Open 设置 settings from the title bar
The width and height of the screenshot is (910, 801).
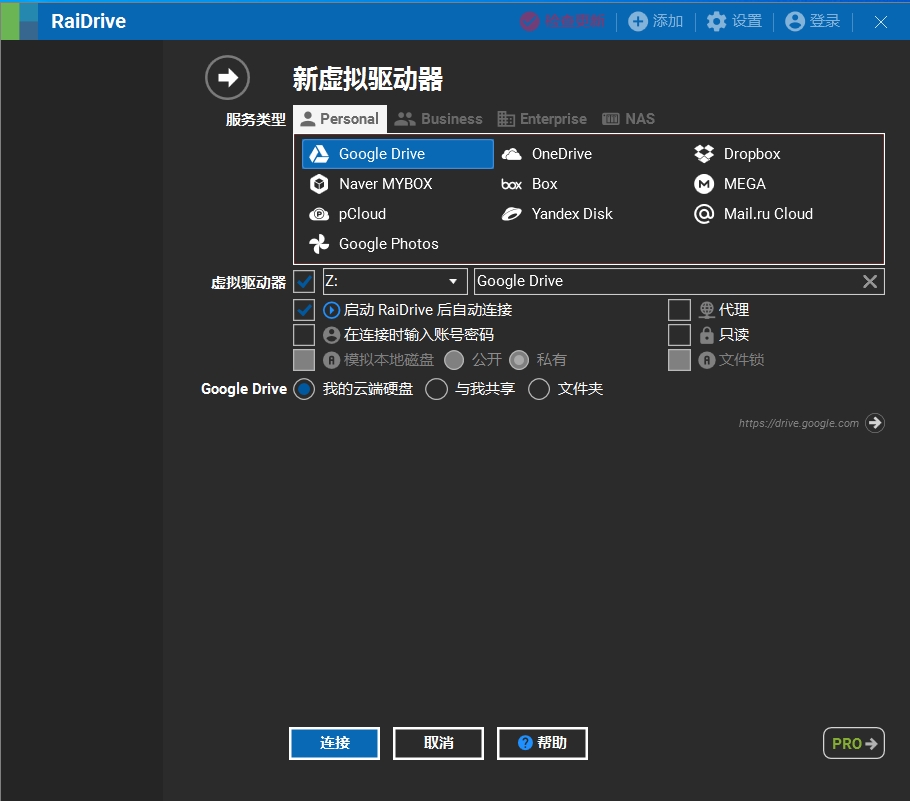734,21
